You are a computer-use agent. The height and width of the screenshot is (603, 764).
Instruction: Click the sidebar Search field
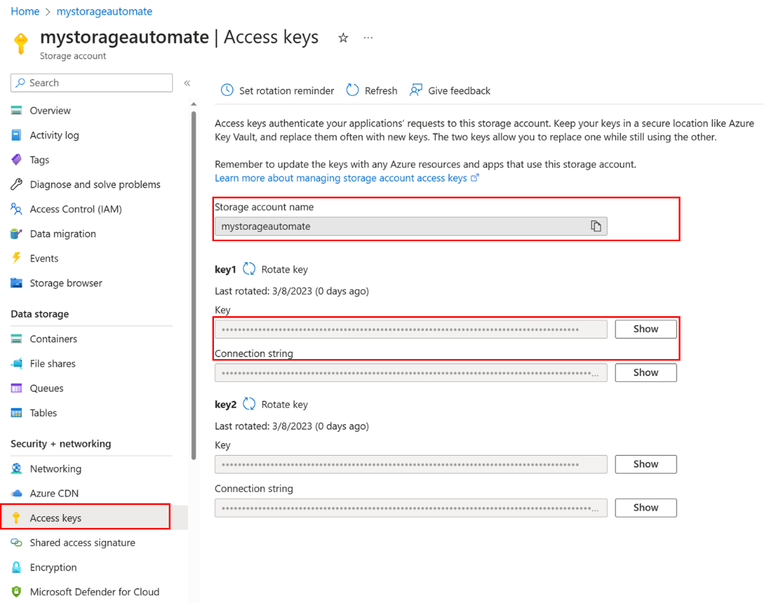pyautogui.click(x=92, y=83)
